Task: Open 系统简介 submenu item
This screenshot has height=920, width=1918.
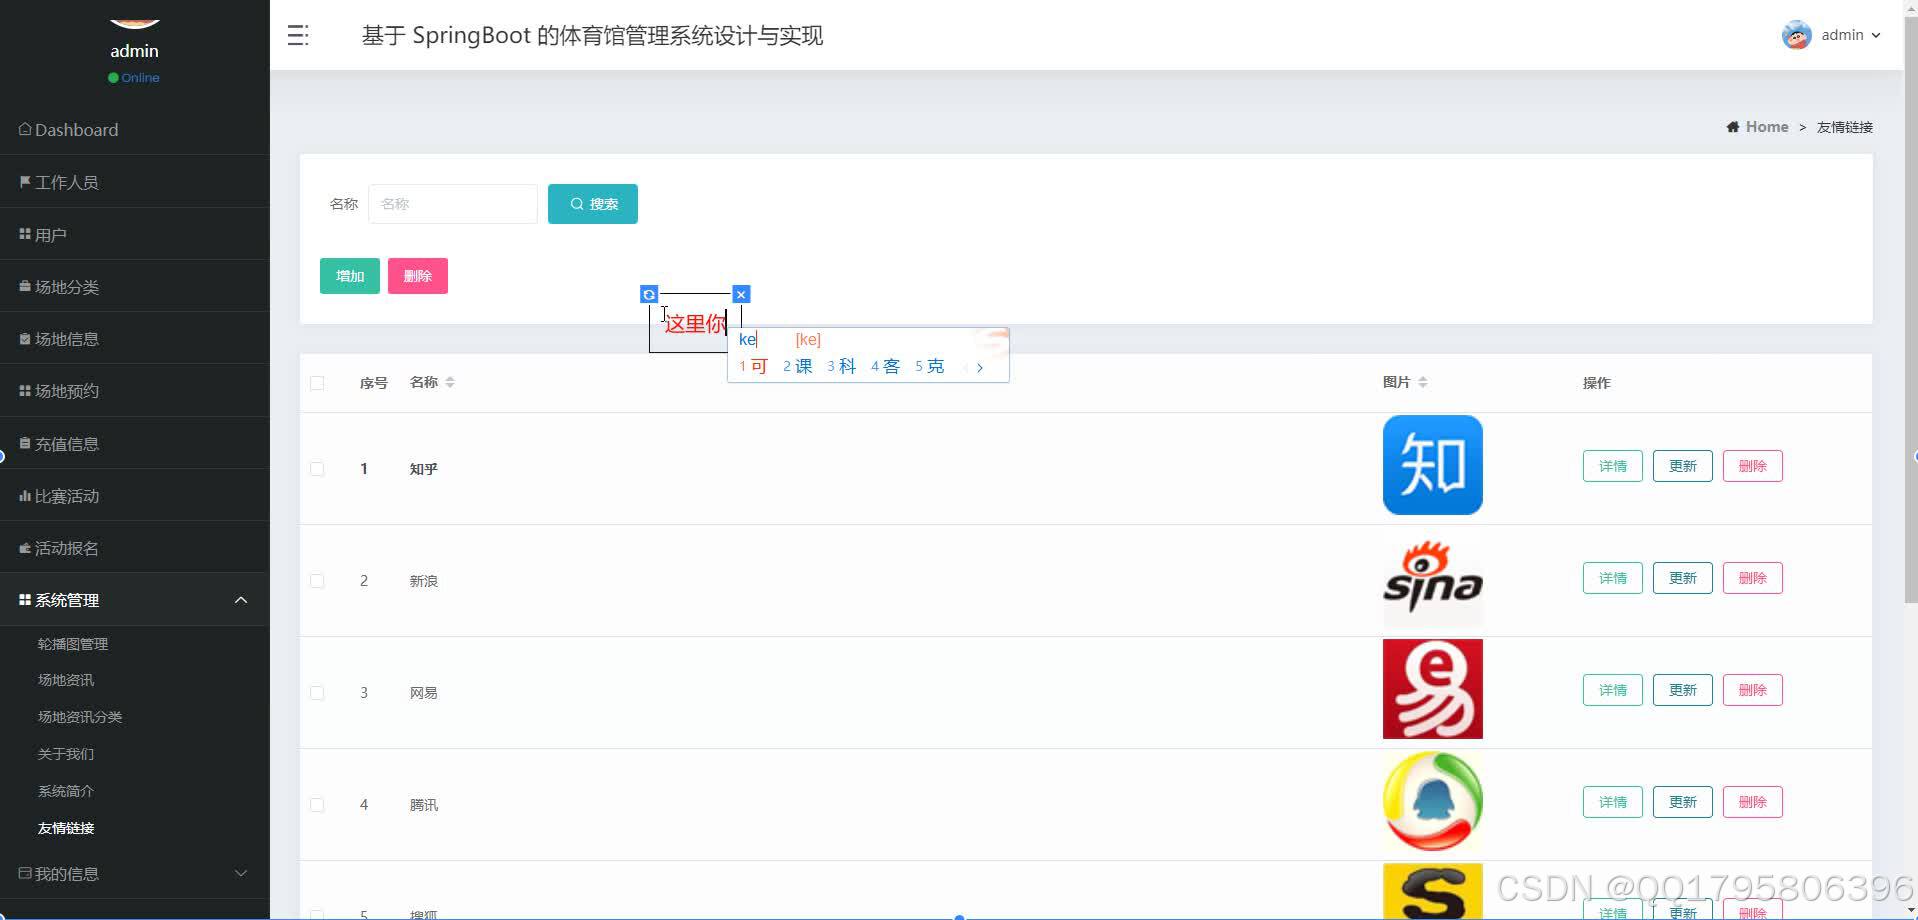Action: pos(66,791)
